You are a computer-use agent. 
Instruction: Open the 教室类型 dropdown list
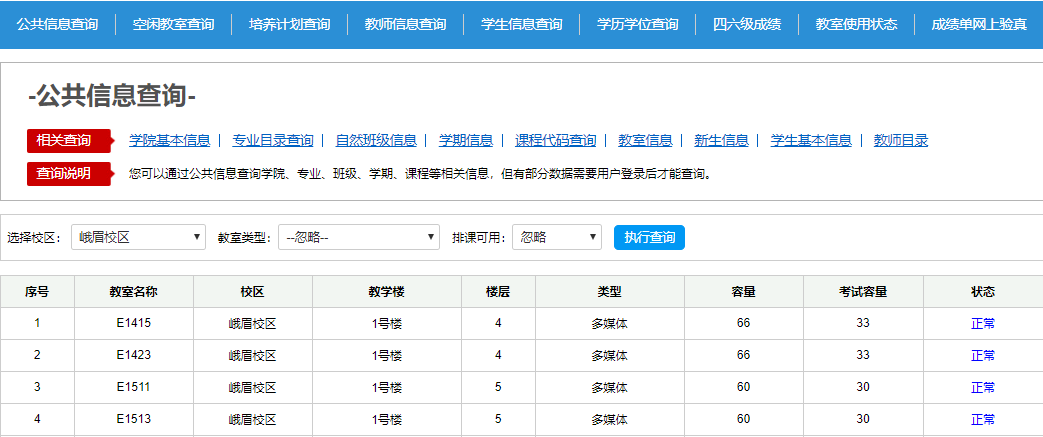click(359, 237)
